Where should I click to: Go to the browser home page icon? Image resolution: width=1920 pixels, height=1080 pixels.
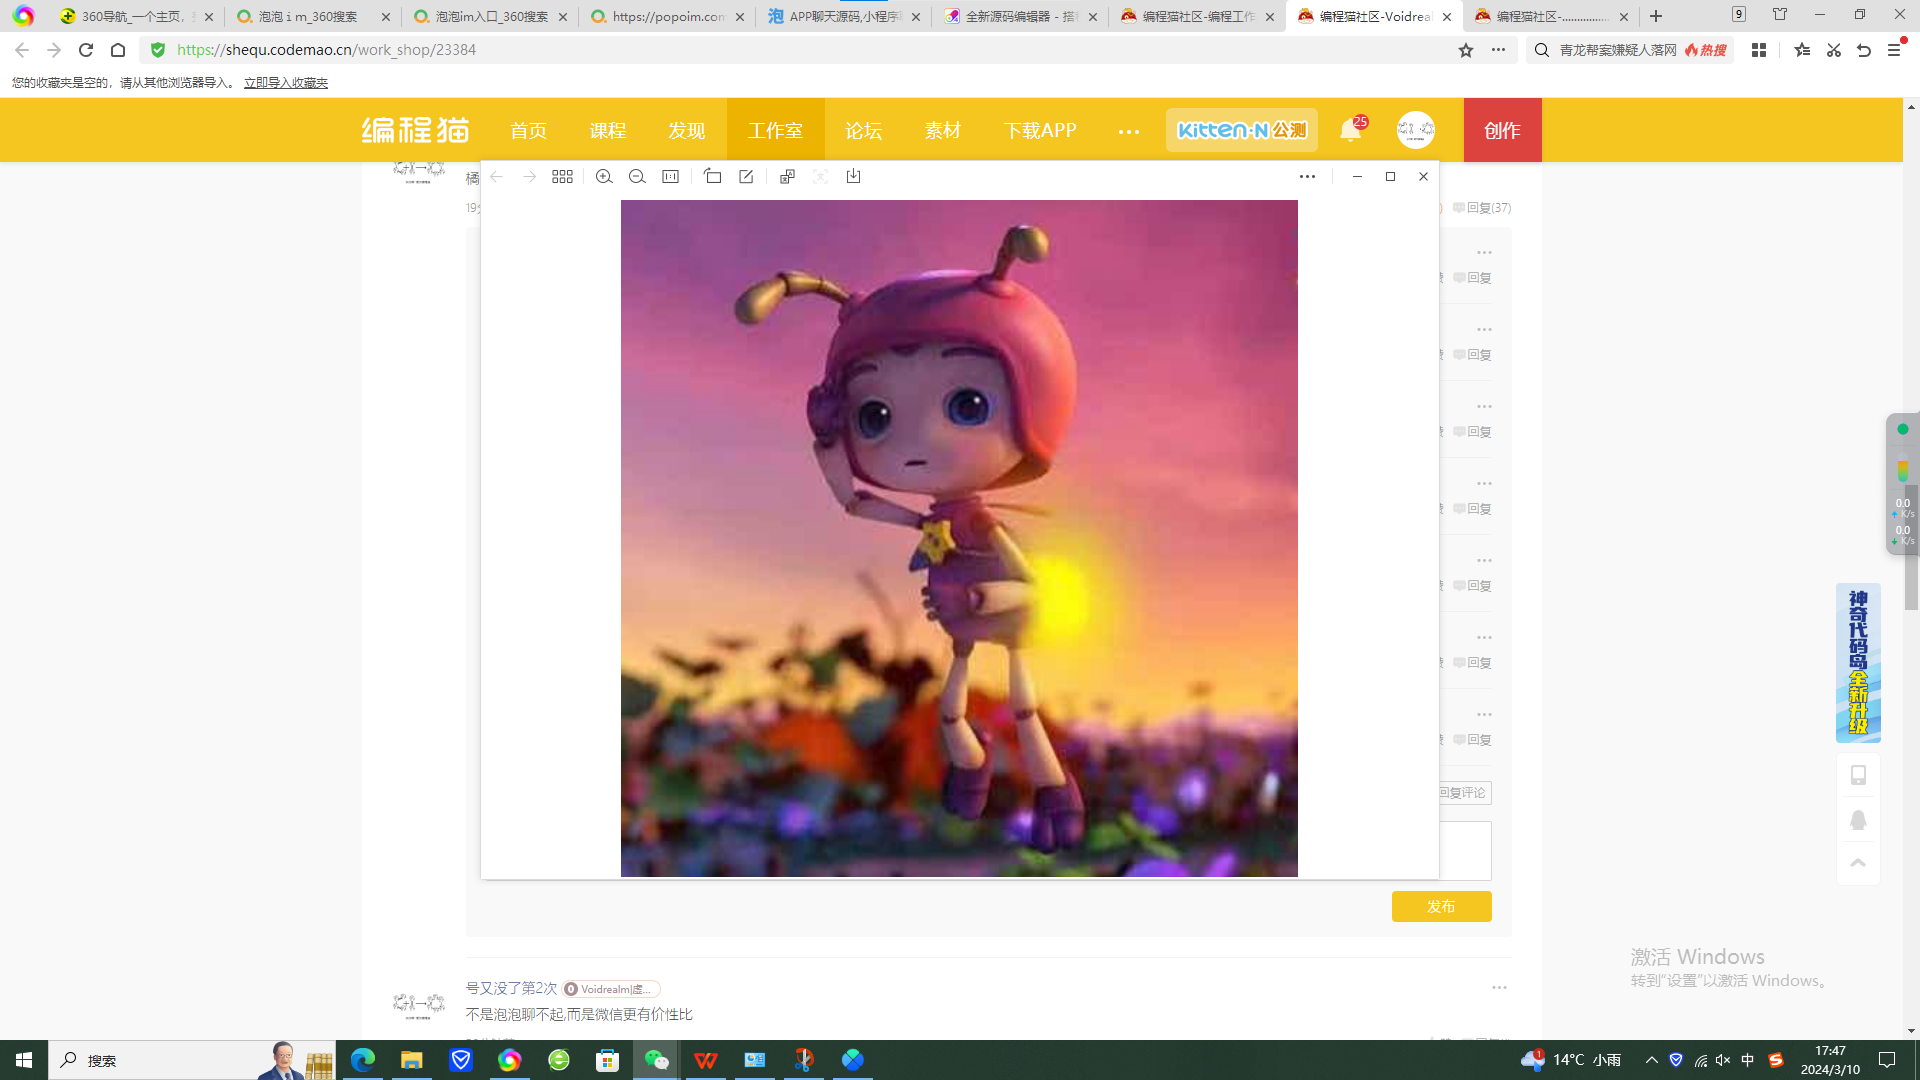pyautogui.click(x=118, y=50)
